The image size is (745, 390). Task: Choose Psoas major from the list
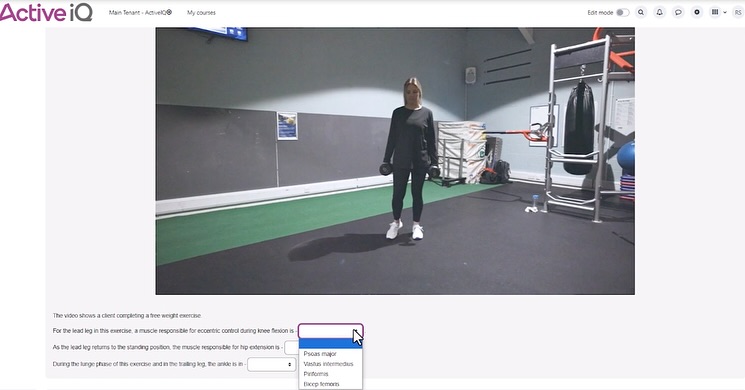tap(331, 354)
